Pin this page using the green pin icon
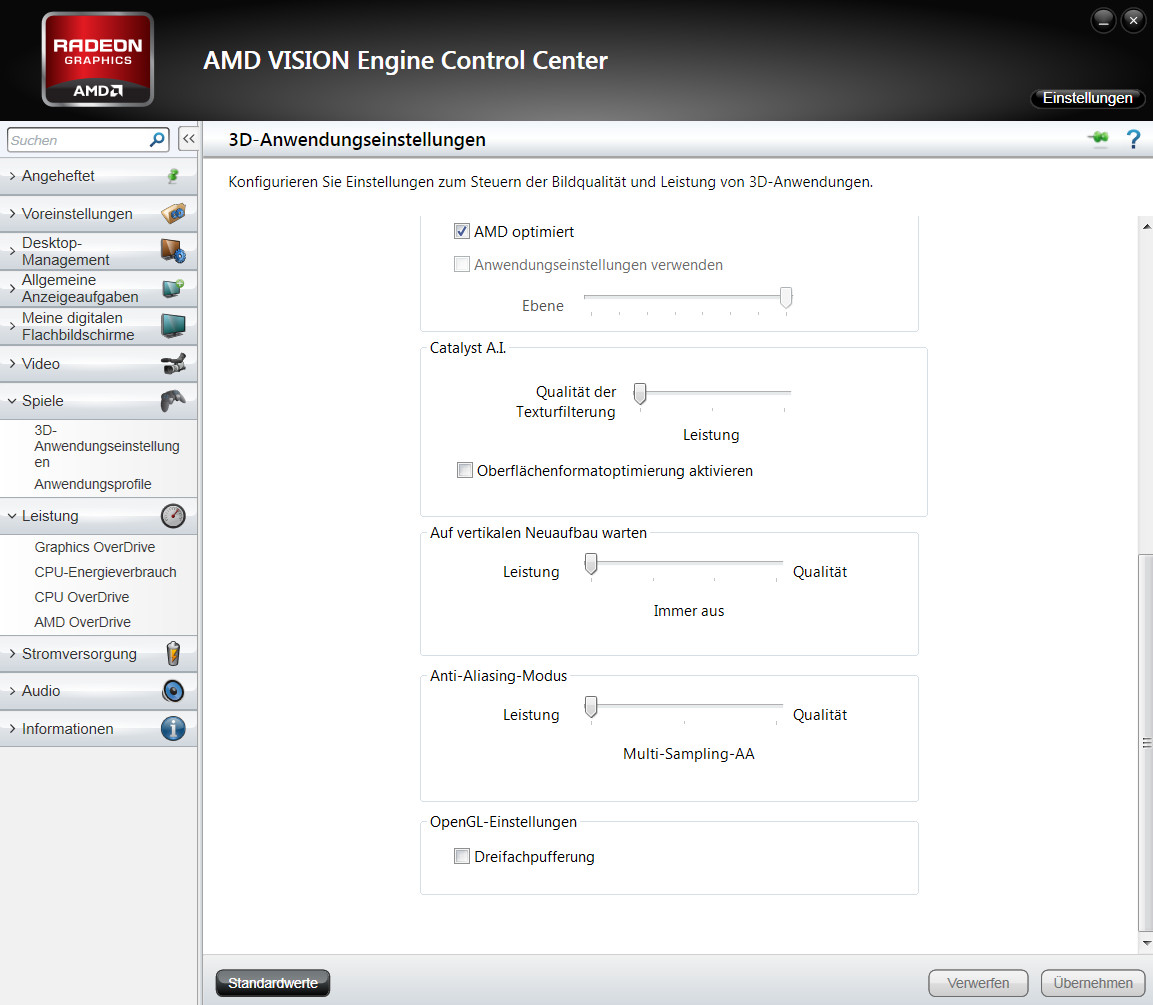The image size is (1153, 1005). tap(1099, 138)
